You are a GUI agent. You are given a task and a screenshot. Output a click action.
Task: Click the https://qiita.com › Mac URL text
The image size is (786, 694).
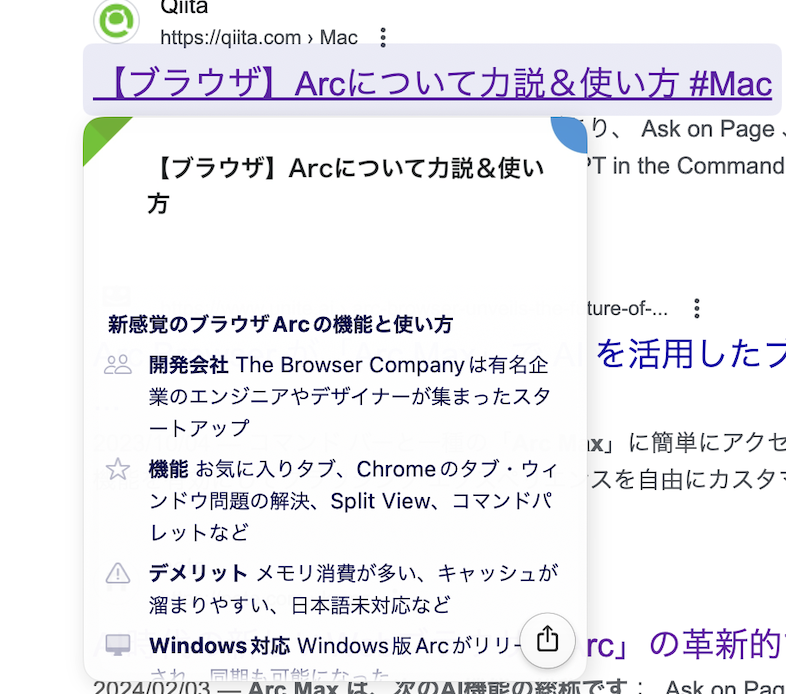[259, 38]
